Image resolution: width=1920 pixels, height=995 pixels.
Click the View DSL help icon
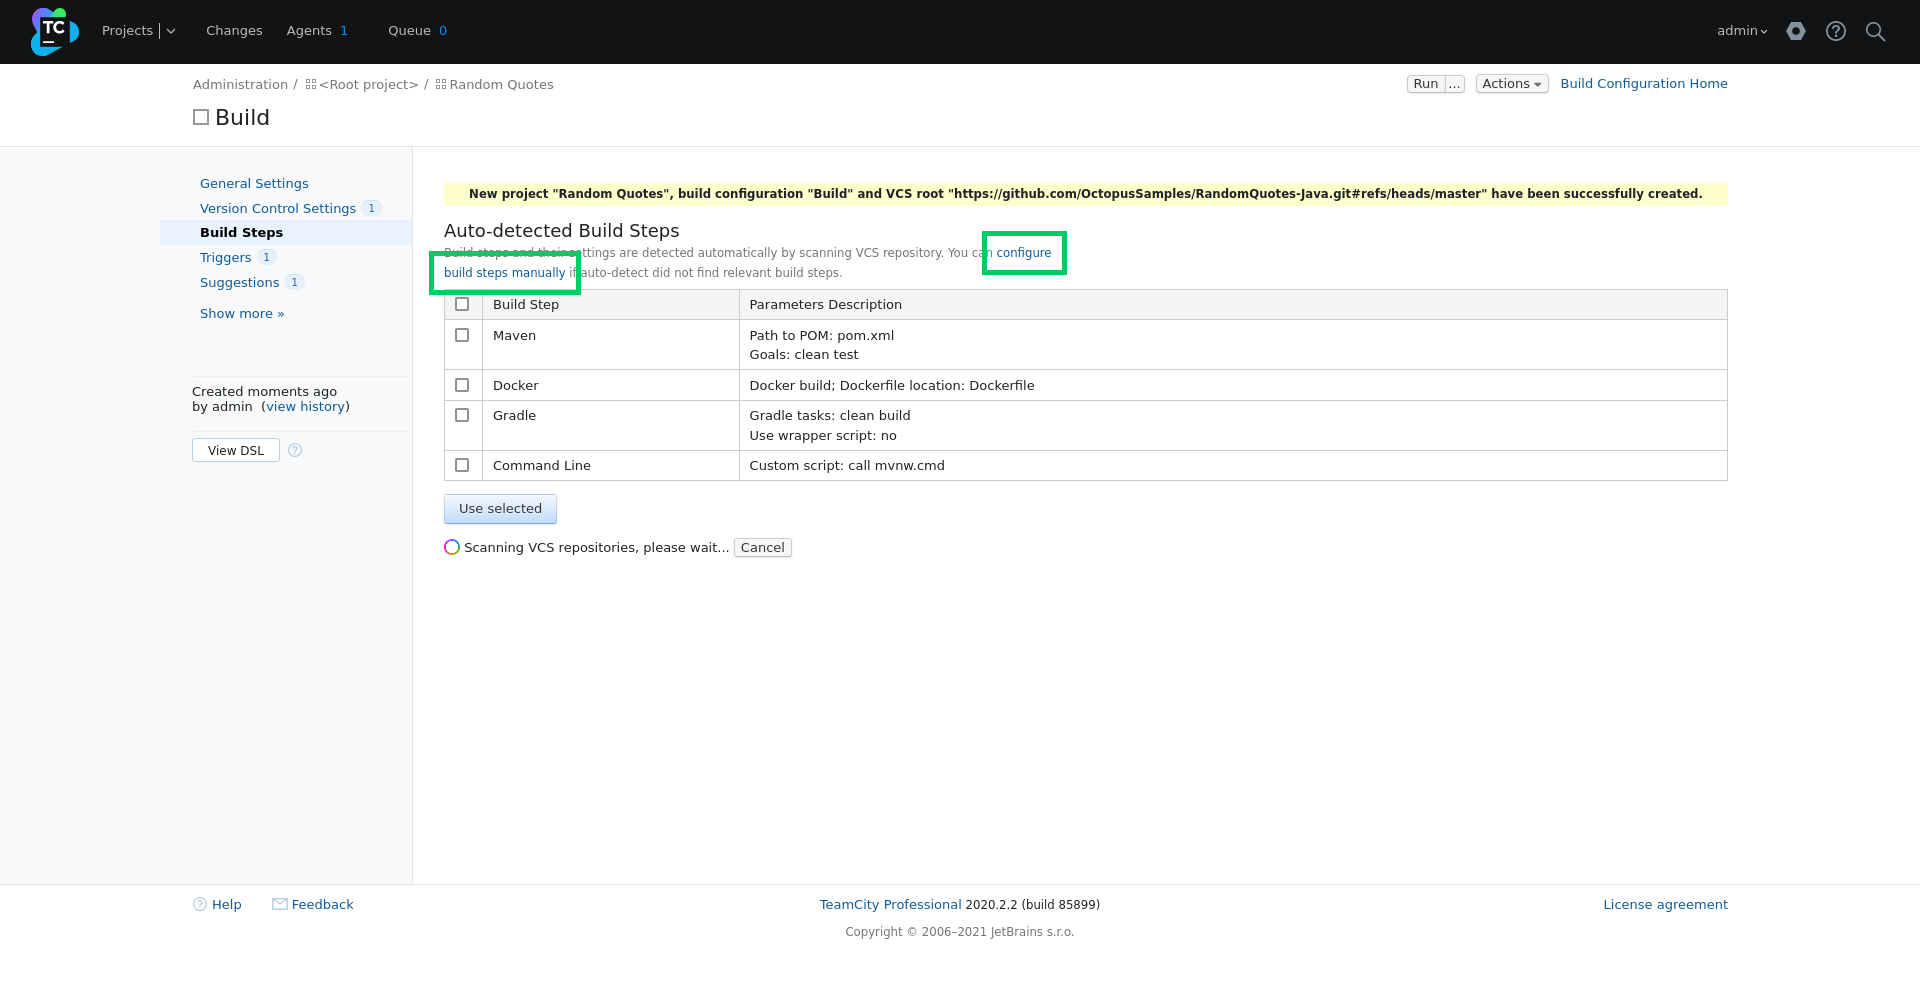click(295, 450)
